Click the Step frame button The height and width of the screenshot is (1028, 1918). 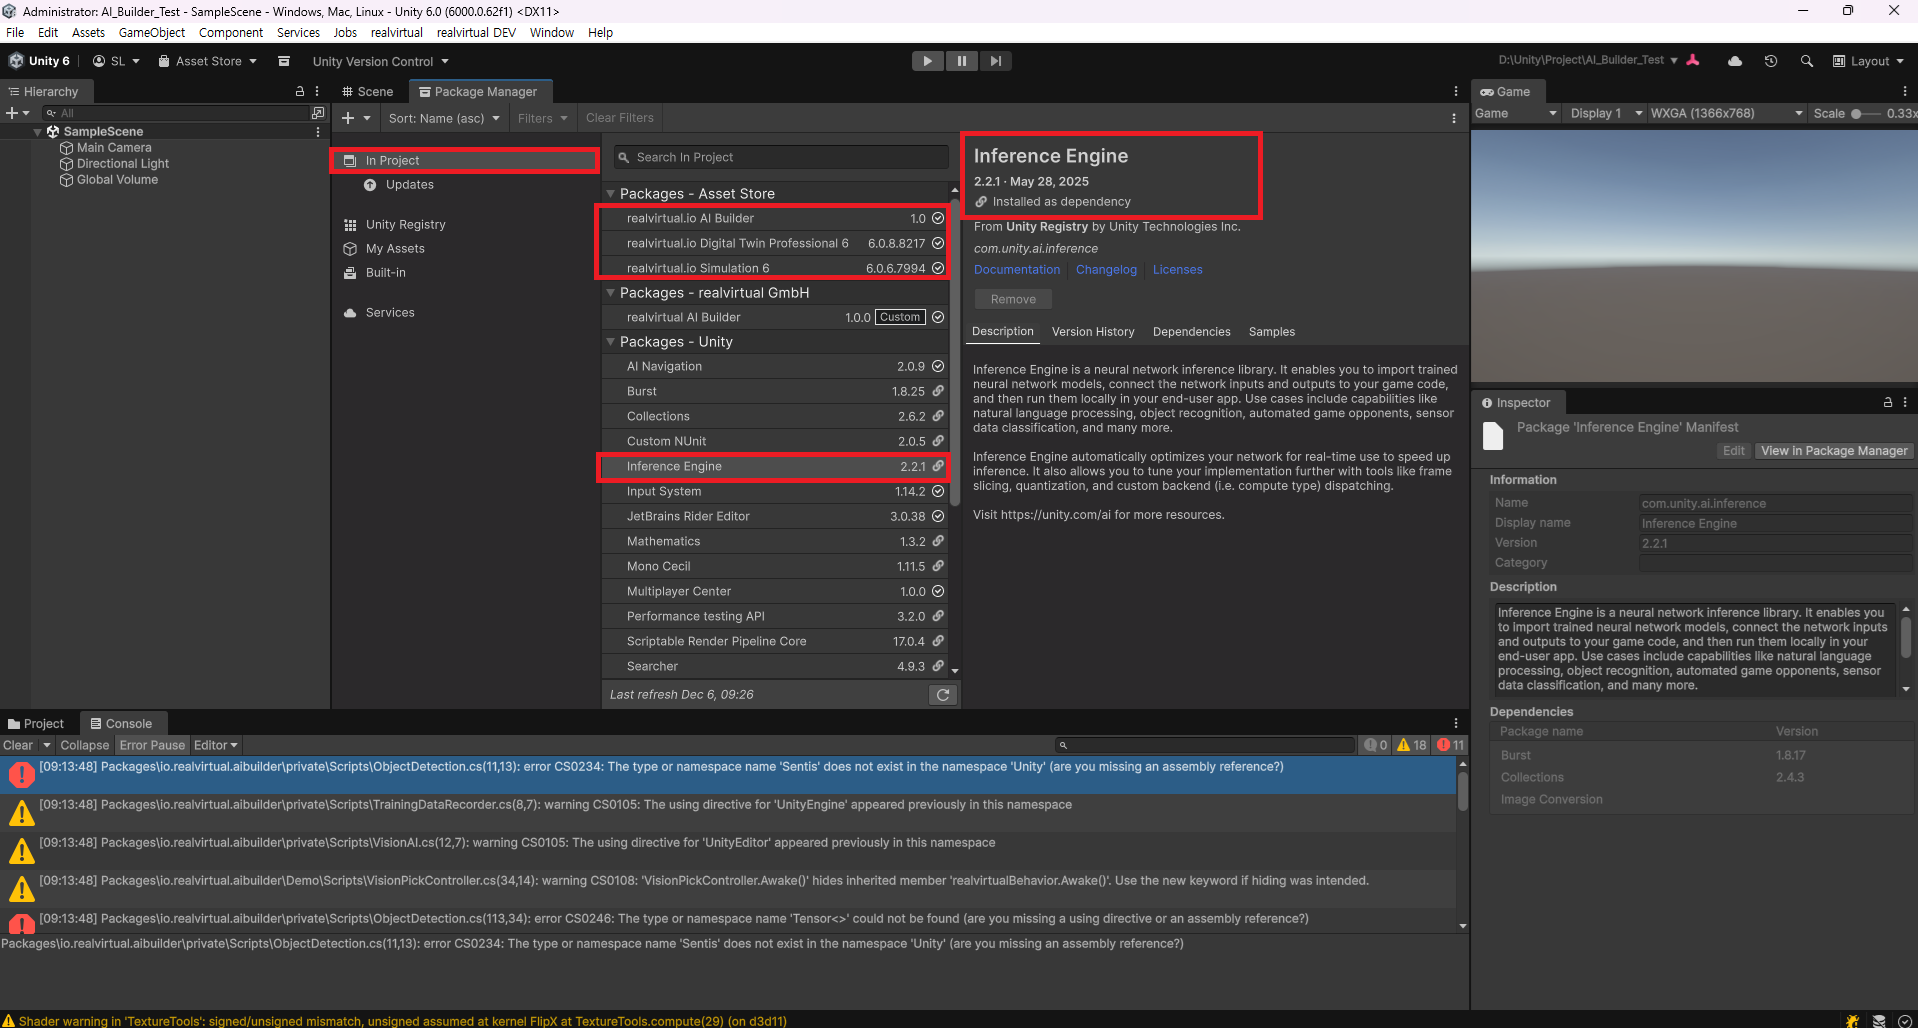[995, 61]
